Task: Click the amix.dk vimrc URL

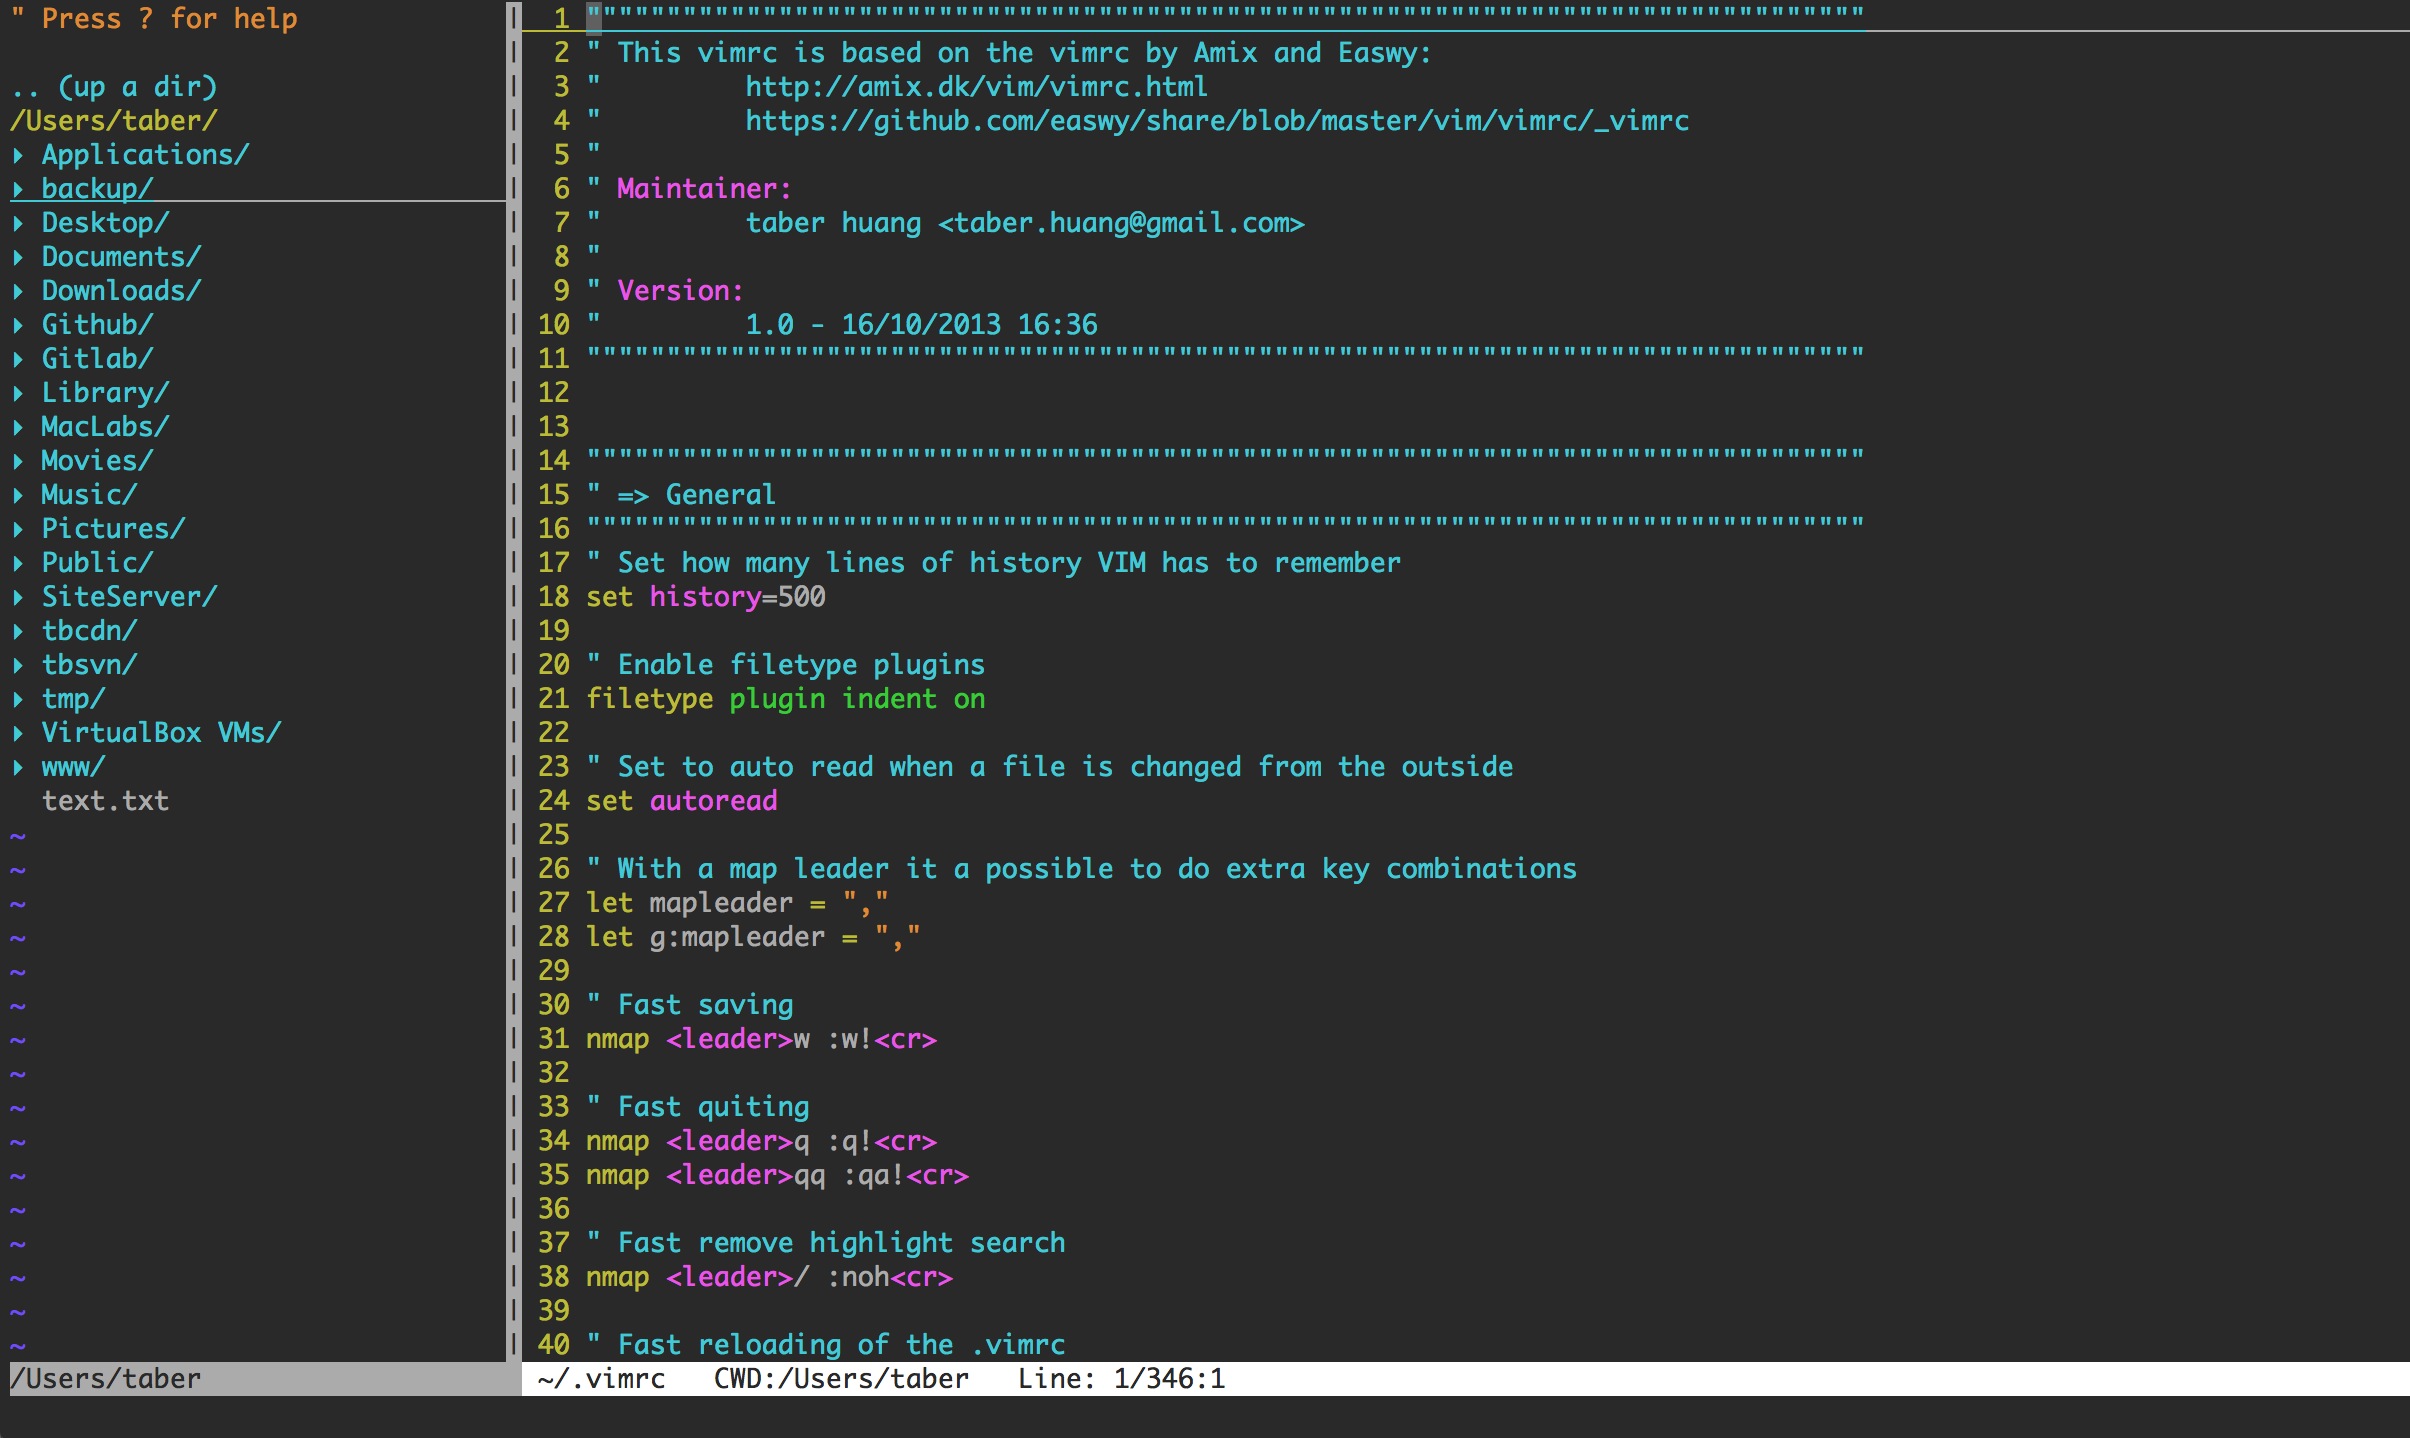Action: click(976, 87)
